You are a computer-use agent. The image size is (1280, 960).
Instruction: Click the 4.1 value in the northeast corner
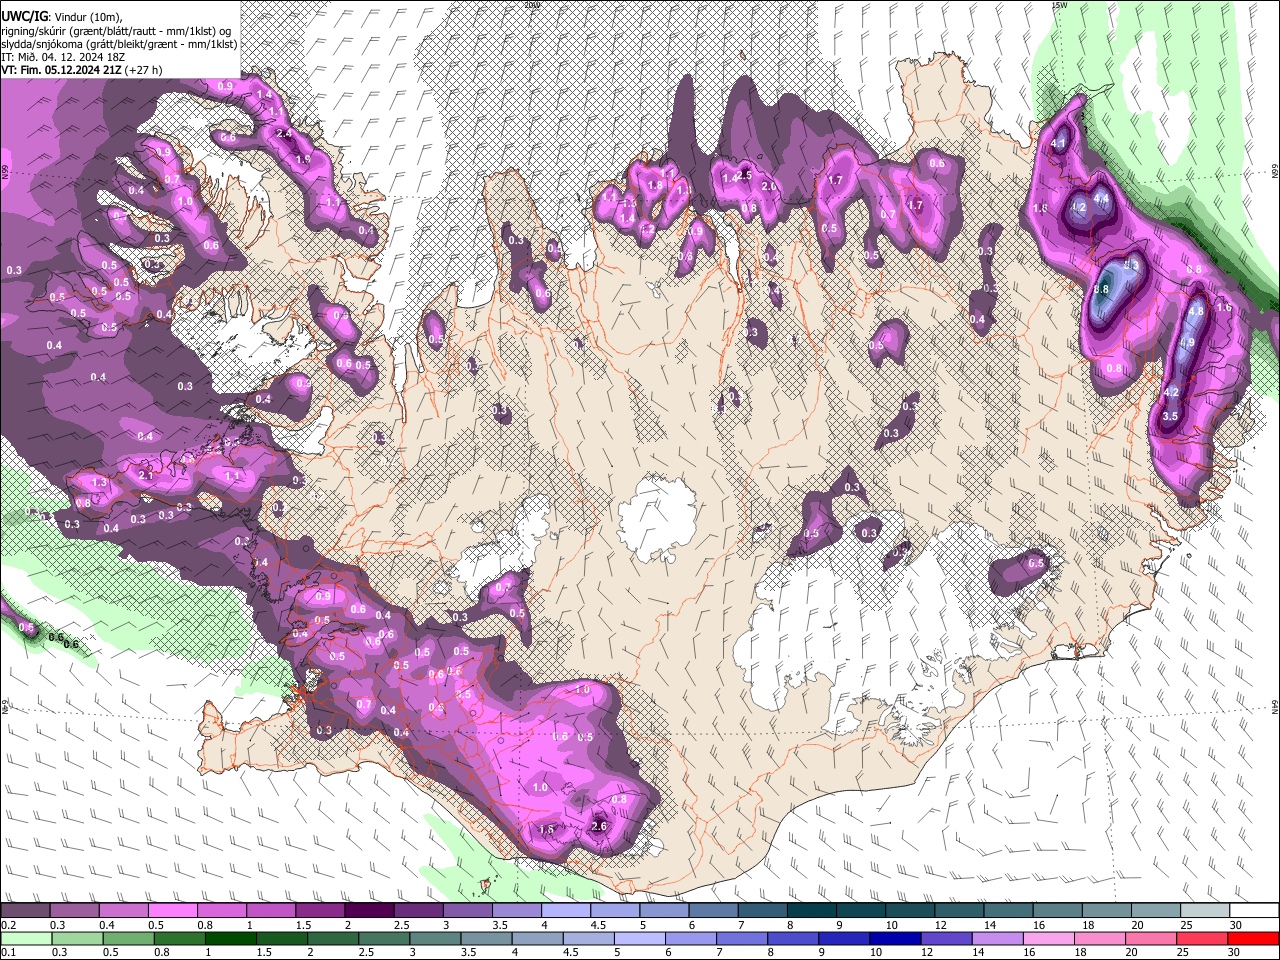[x=1060, y=144]
